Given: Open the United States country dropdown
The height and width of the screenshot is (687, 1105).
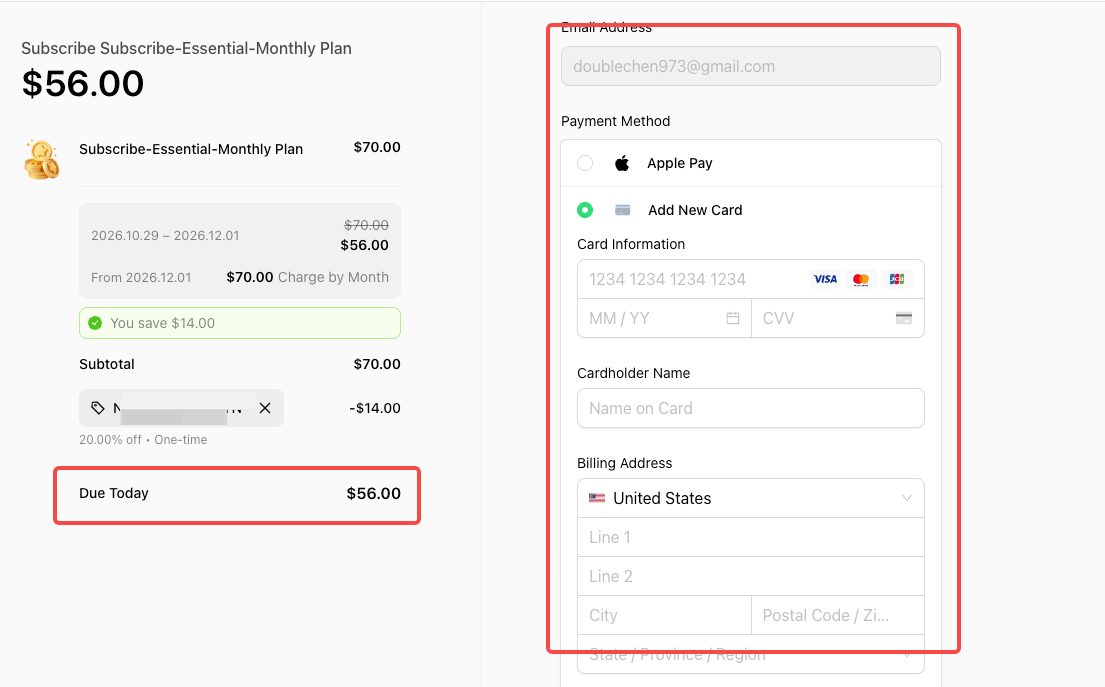Looking at the screenshot, I should point(751,498).
